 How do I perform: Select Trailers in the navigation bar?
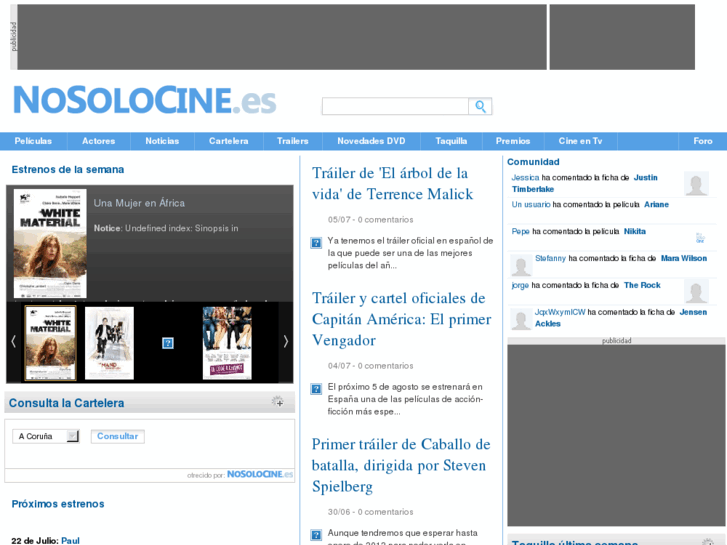[x=293, y=141]
